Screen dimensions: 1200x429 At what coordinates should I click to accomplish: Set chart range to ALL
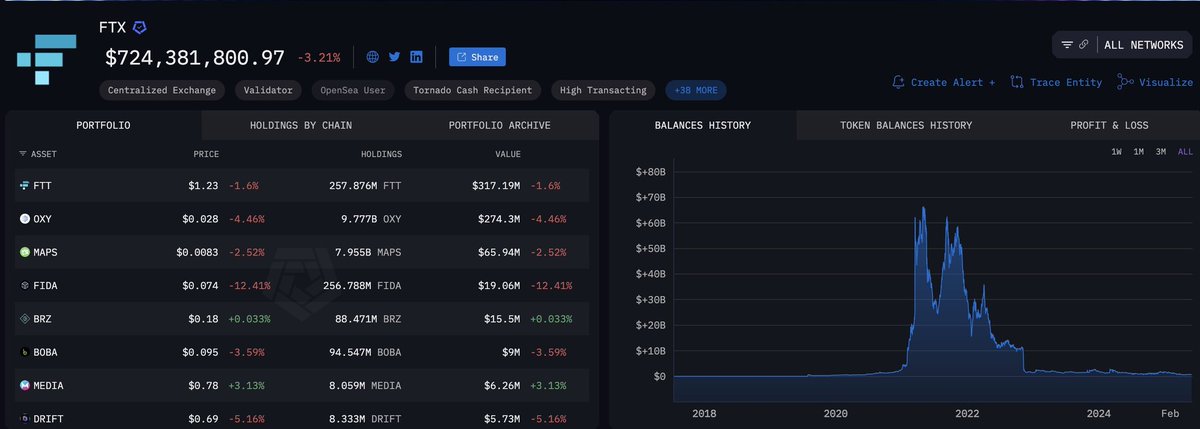point(1185,152)
